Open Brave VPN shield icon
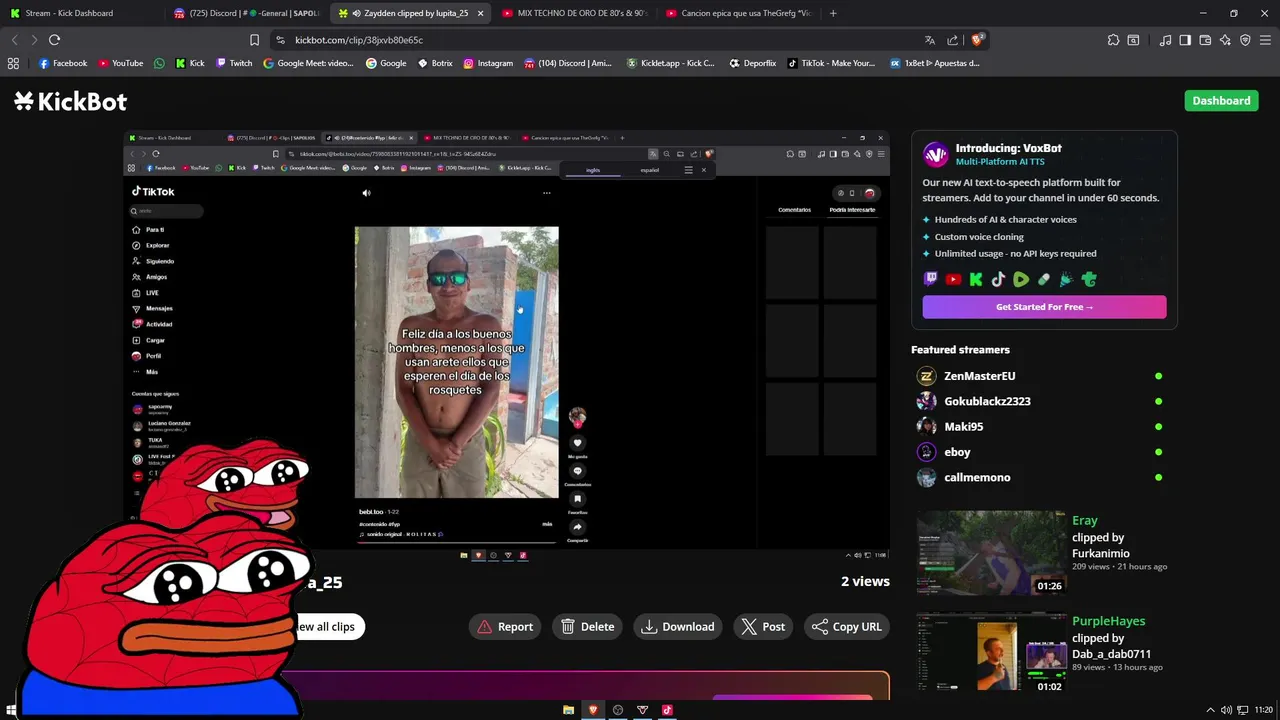Viewport: 1280px width, 720px height. 1245,40
